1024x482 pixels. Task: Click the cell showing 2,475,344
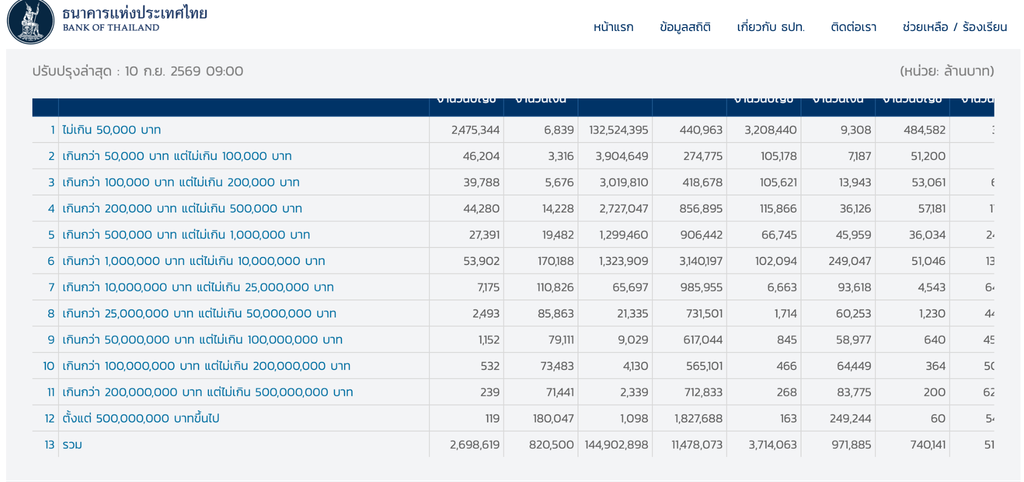pos(475,130)
